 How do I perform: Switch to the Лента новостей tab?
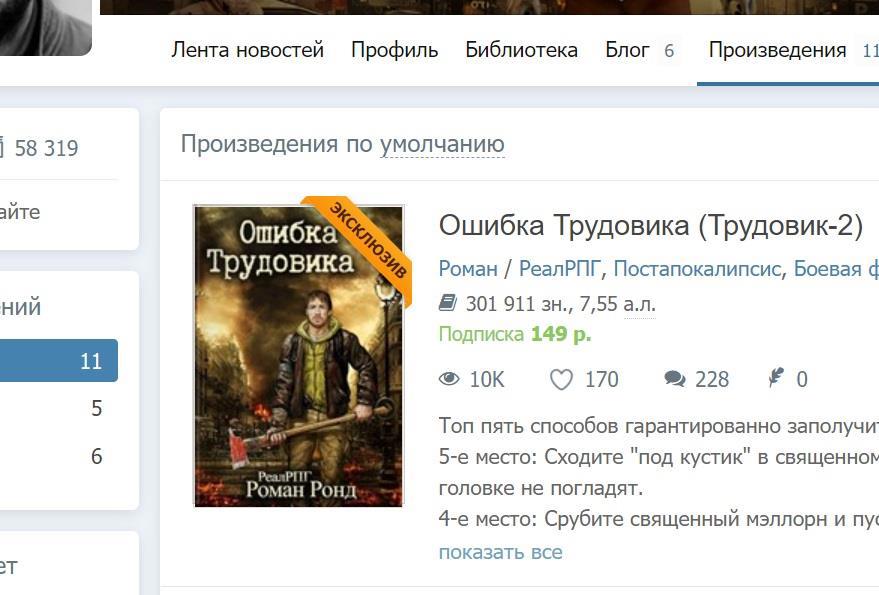[247, 50]
